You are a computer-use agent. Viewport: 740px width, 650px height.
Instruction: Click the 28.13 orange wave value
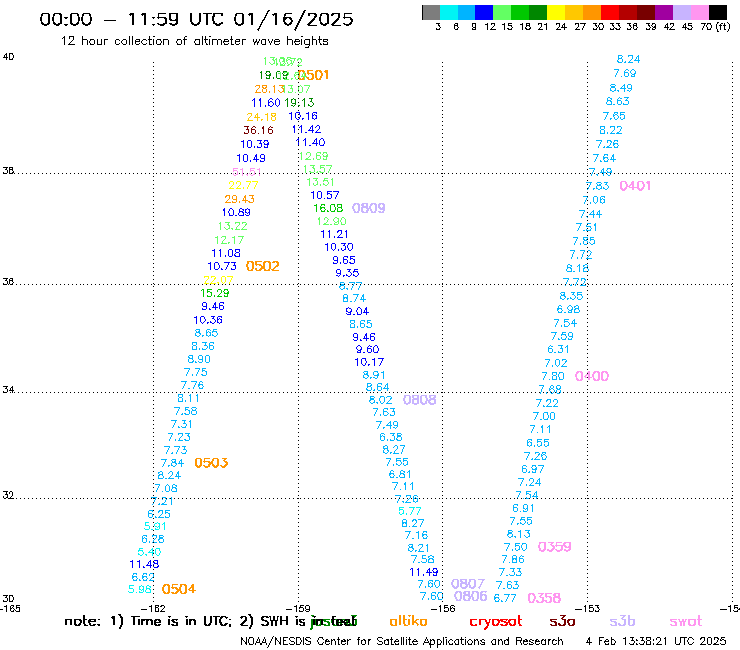pos(269,89)
